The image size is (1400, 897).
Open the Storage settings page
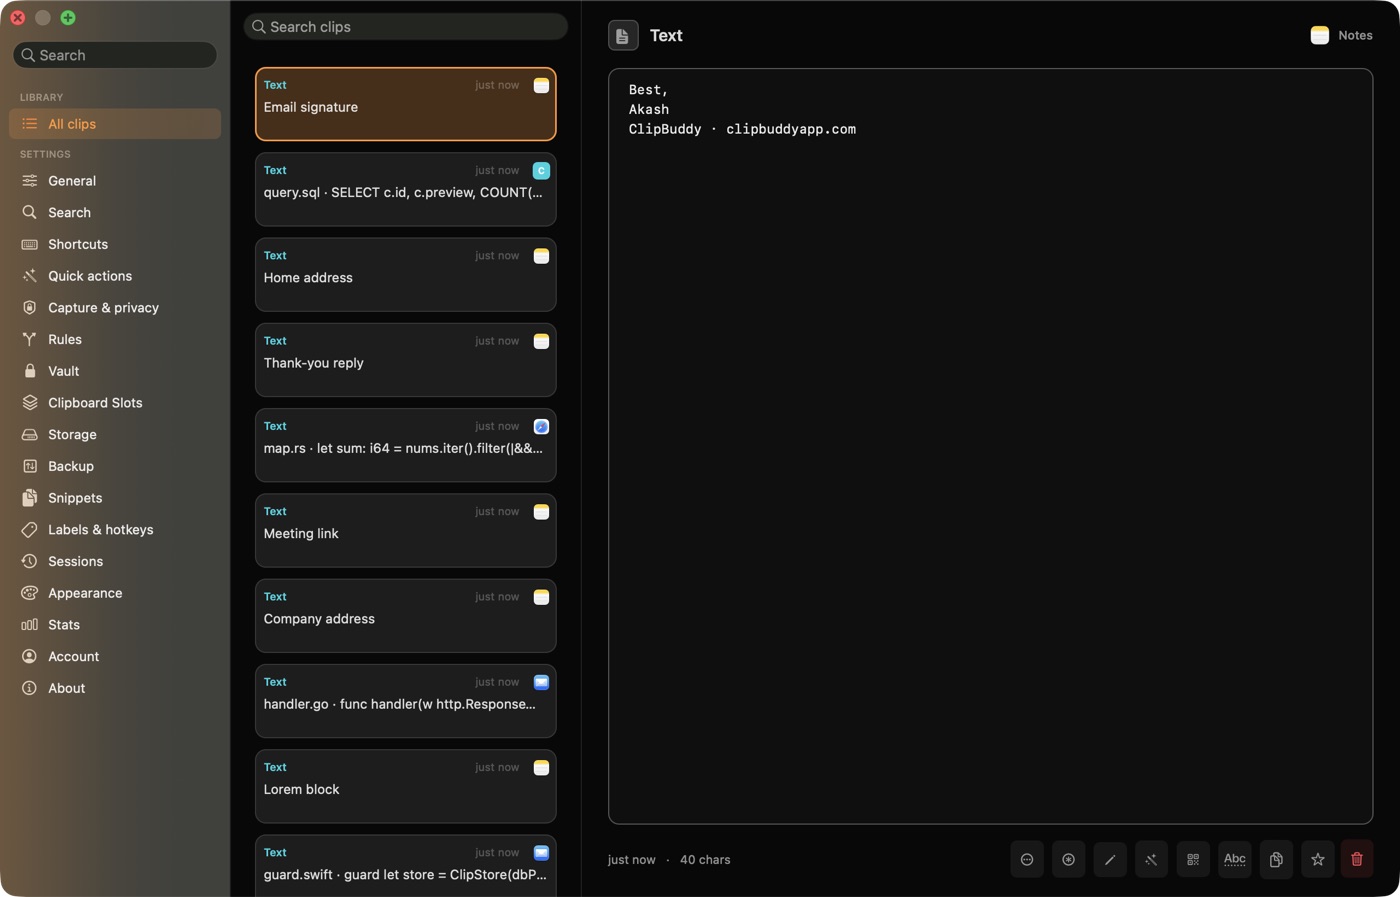coord(115,435)
